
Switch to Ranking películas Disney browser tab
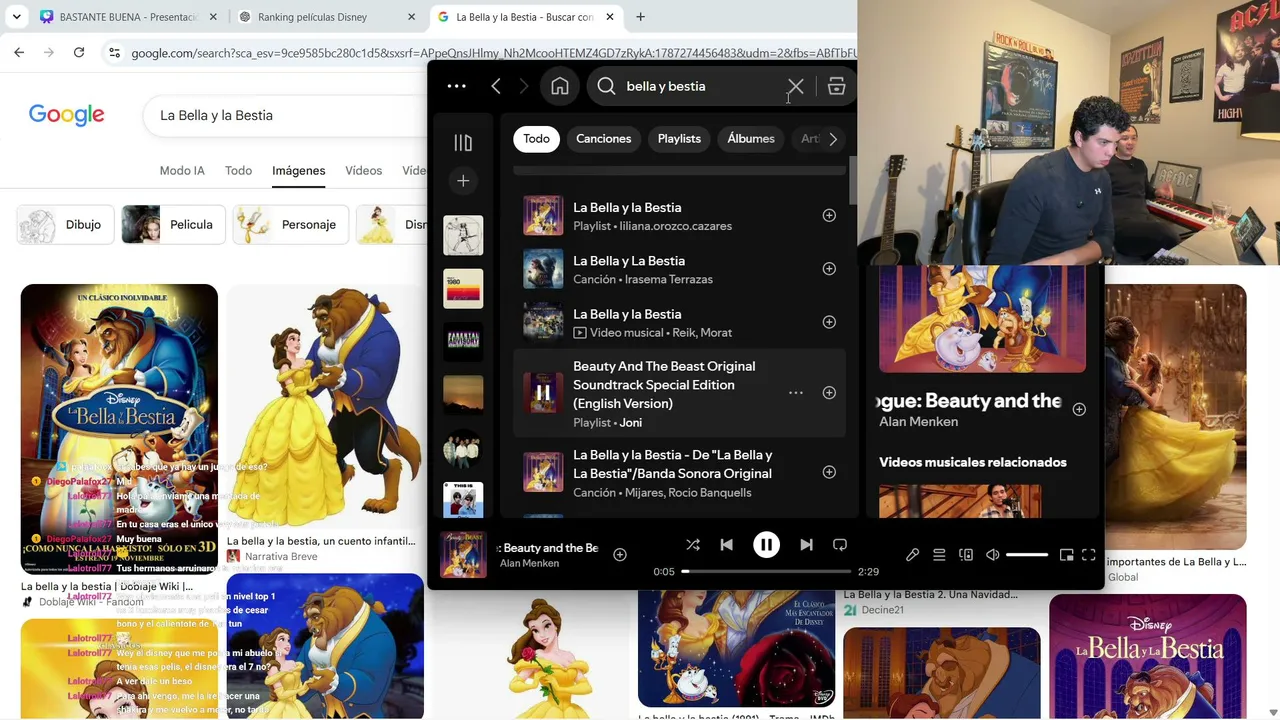(x=325, y=17)
